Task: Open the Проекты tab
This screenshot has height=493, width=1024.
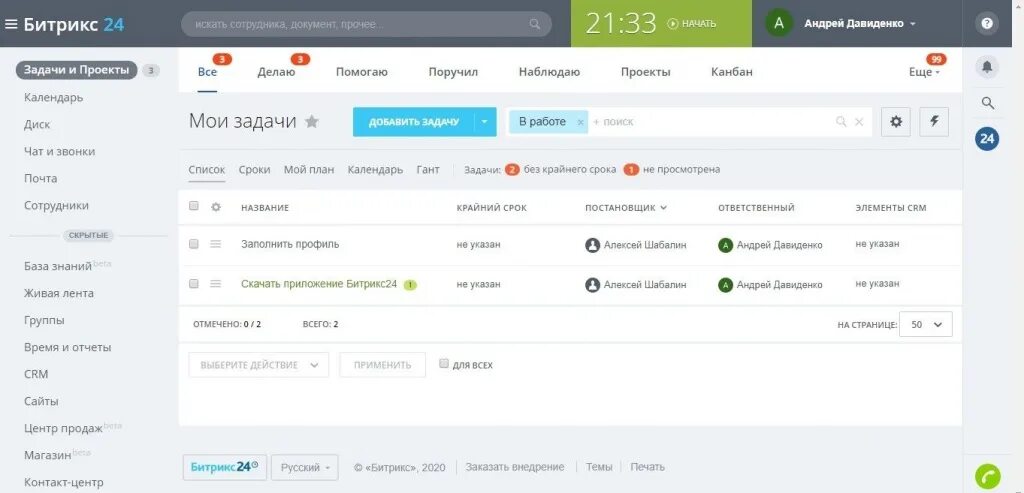Action: click(x=645, y=72)
